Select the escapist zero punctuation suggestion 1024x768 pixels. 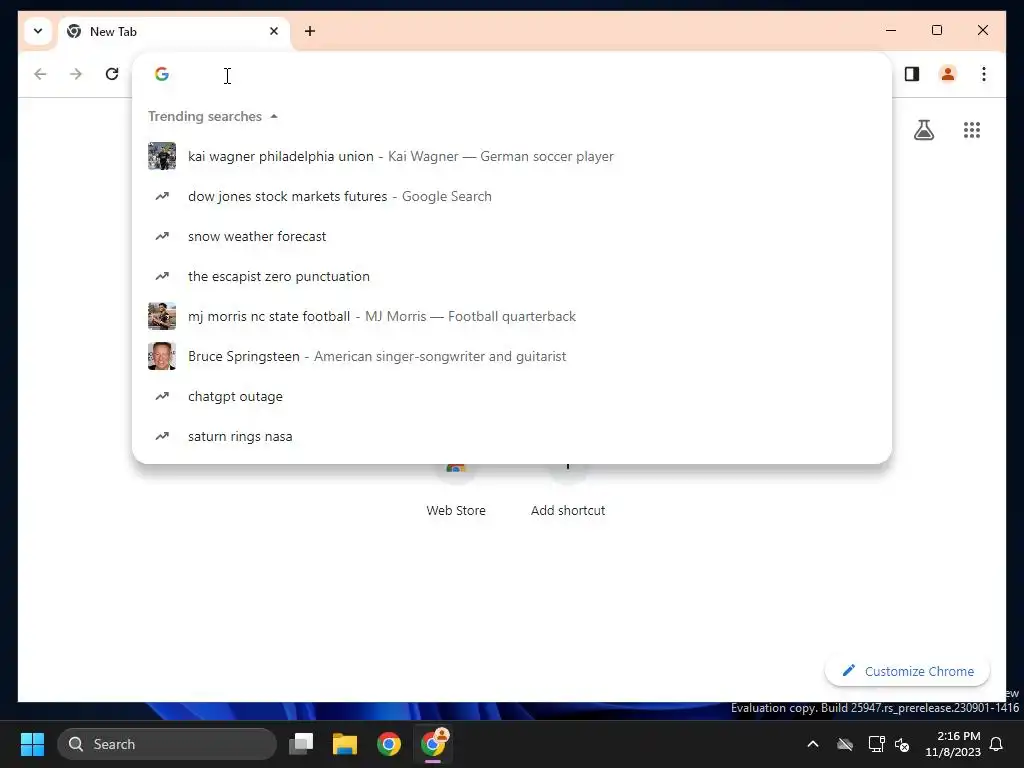click(512, 276)
